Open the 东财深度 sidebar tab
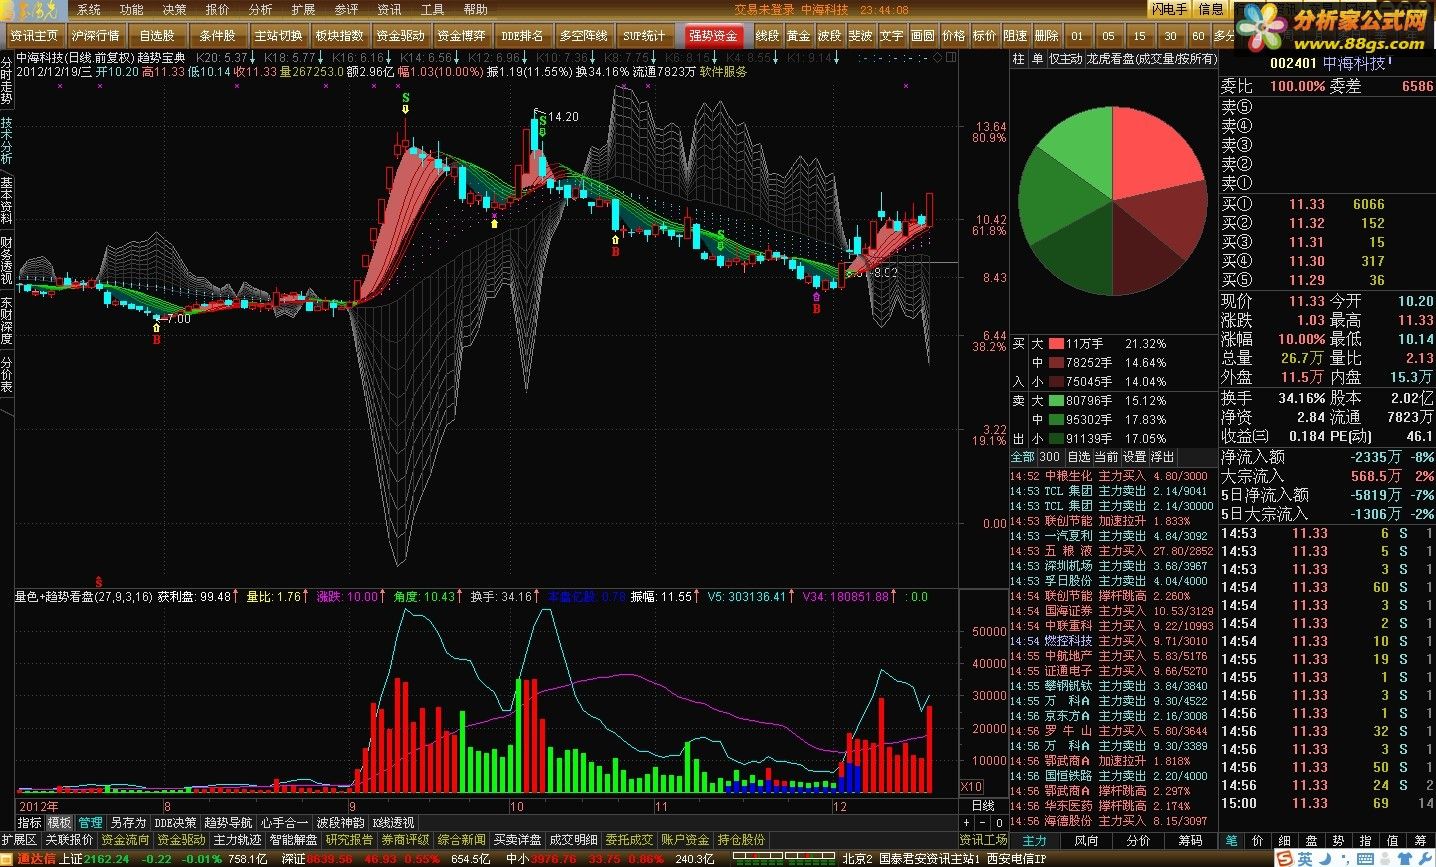This screenshot has height=867, width=1436. [7, 320]
